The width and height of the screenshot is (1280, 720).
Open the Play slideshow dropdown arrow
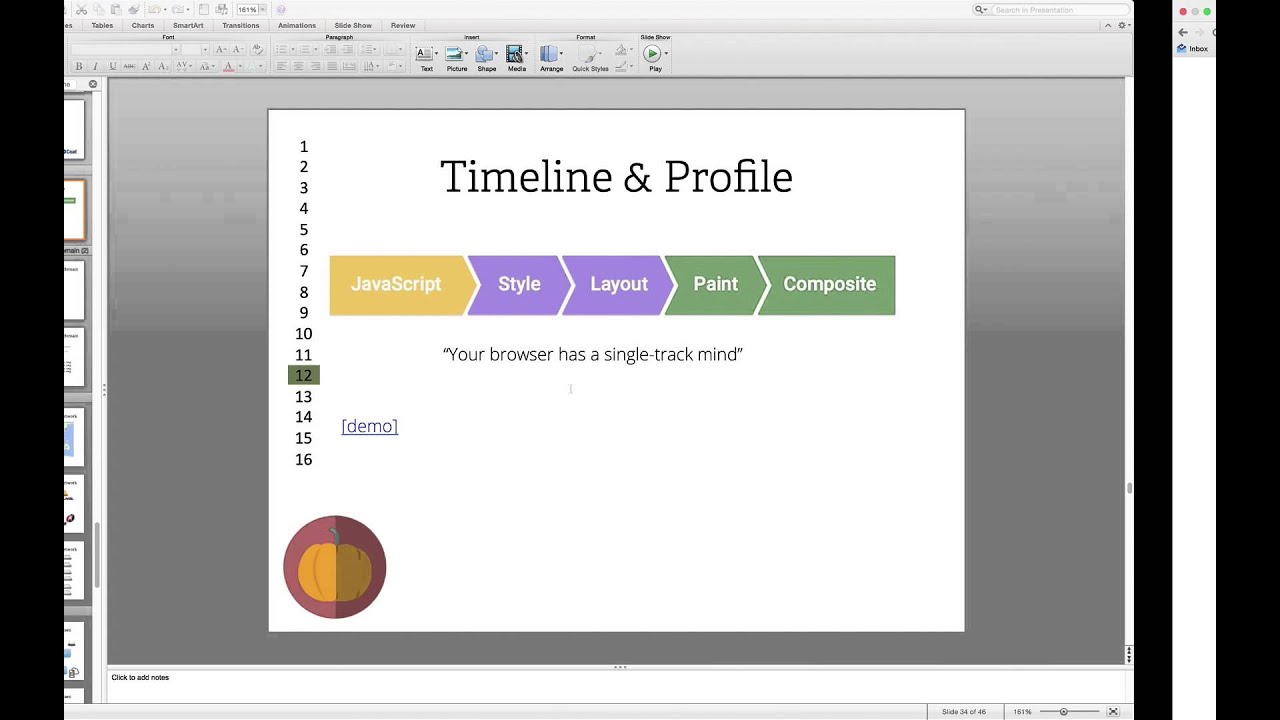[666, 53]
